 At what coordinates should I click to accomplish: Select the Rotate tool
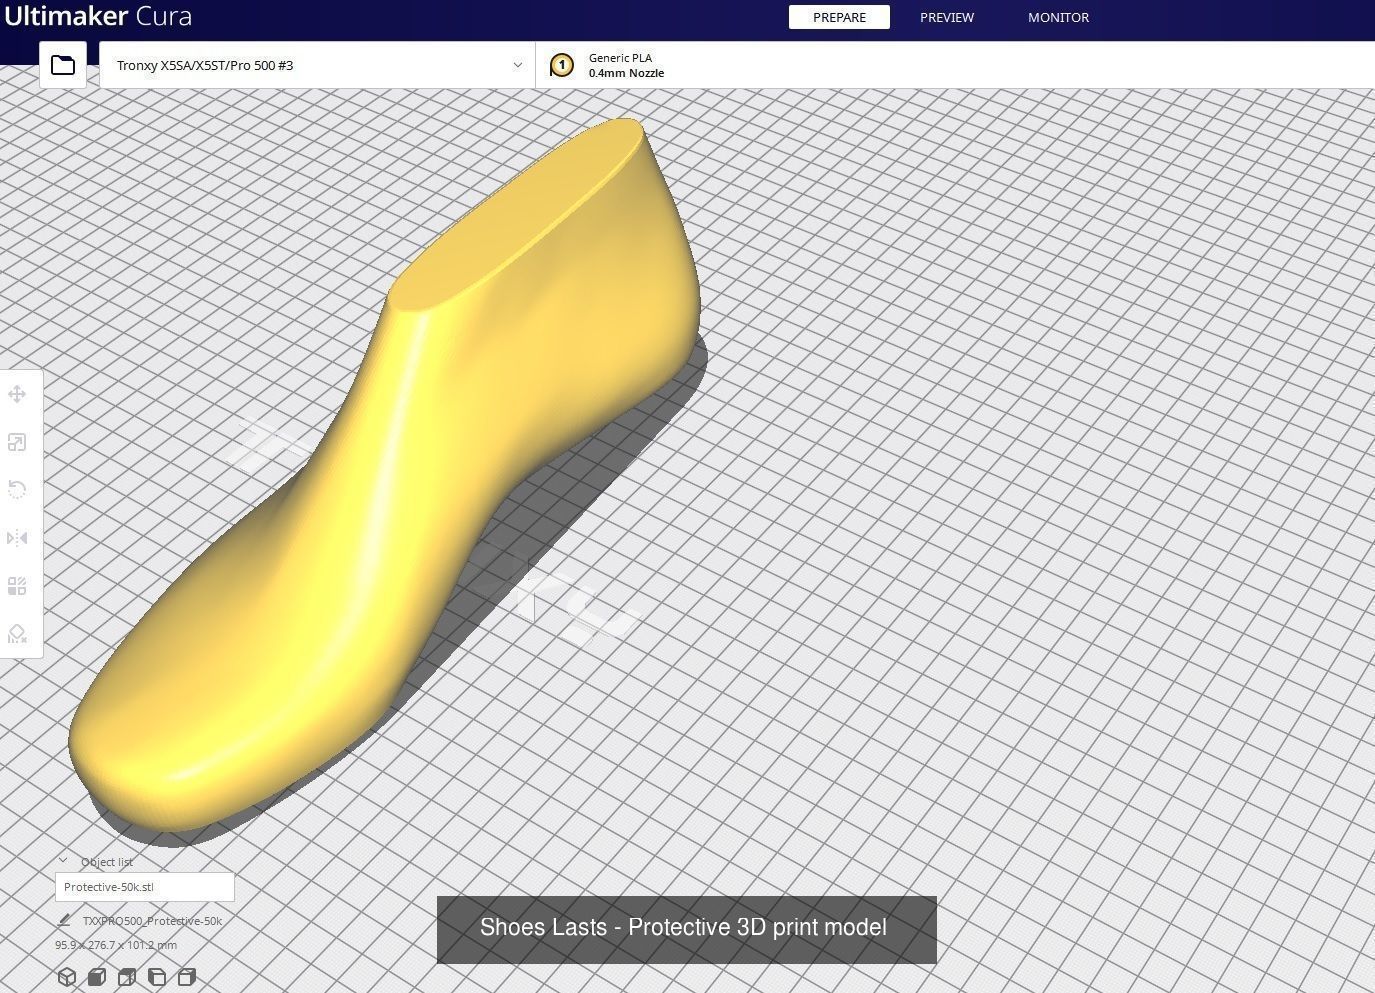click(17, 489)
